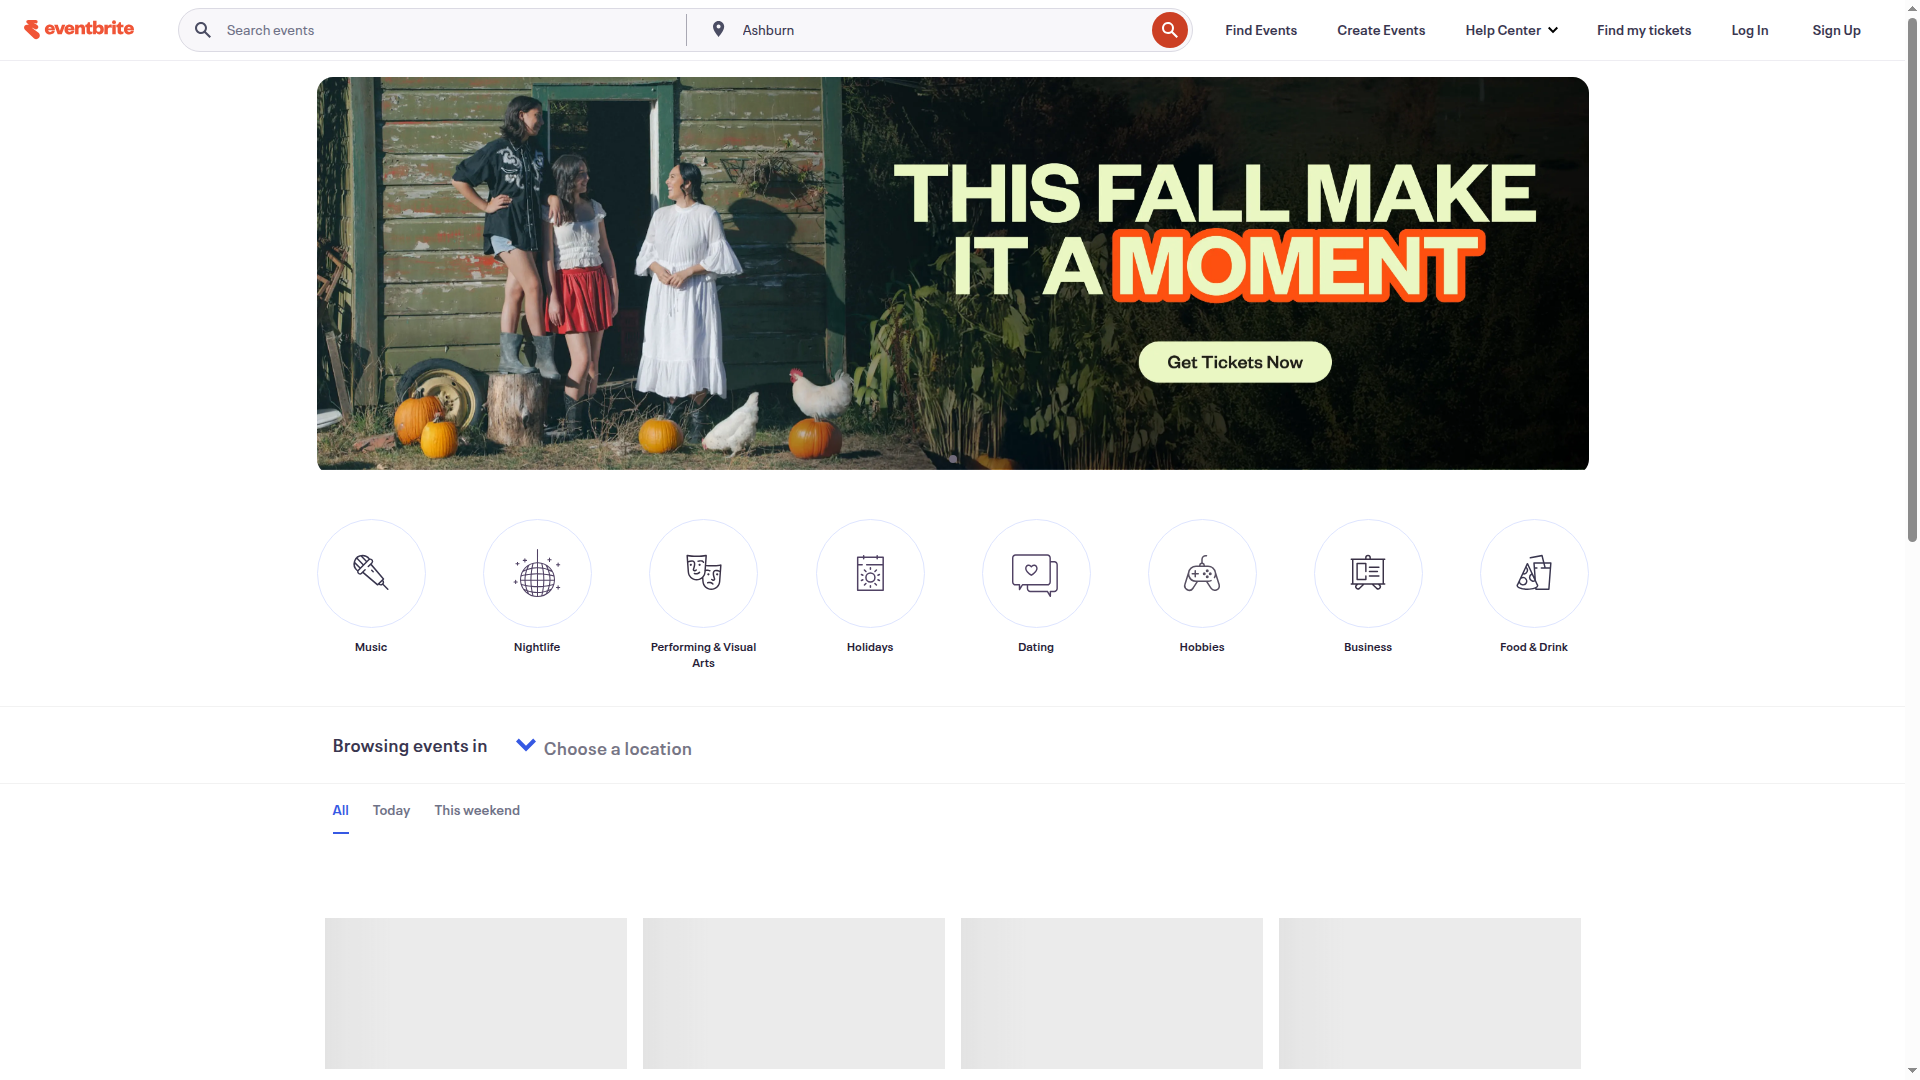Select Performing & Visual Arts category
Screen dimensions: 1920x1080
tap(703, 573)
